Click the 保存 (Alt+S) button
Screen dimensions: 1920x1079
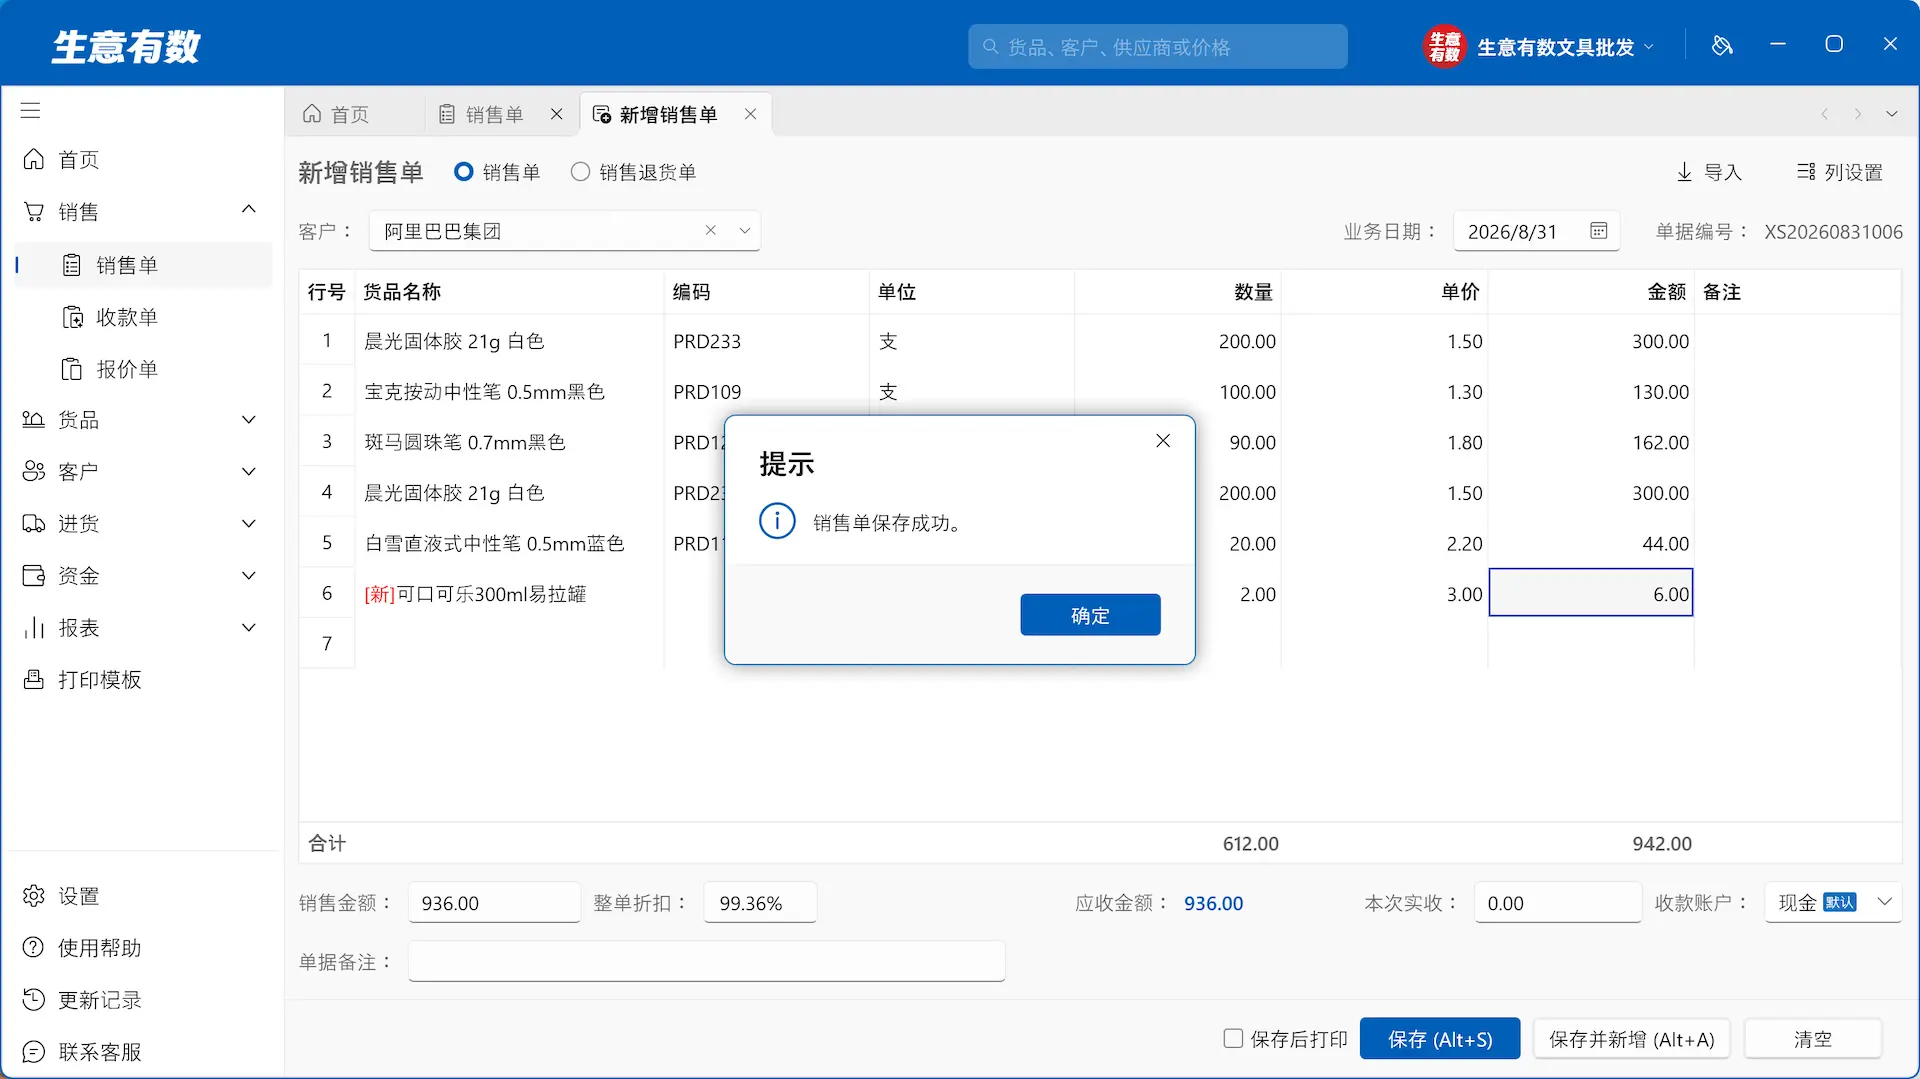tap(1440, 1039)
